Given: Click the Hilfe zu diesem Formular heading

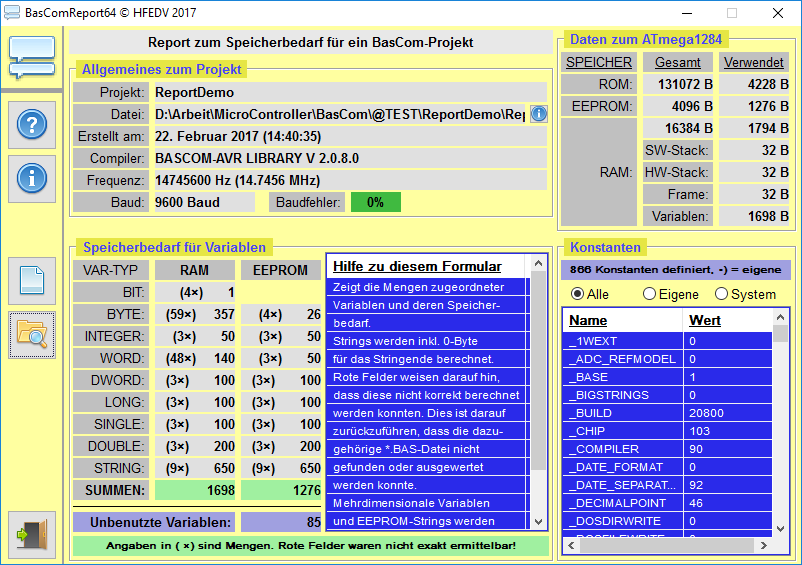Looking at the screenshot, I should 417,266.
